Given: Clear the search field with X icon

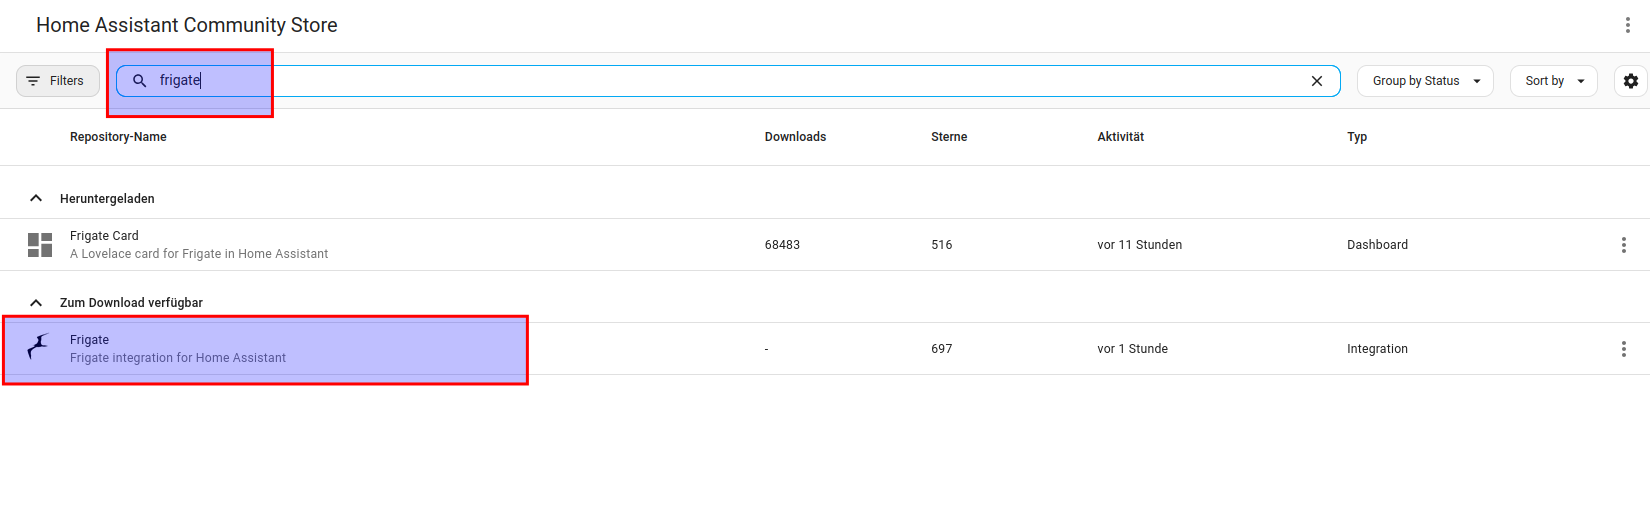Looking at the screenshot, I should coord(1317,81).
